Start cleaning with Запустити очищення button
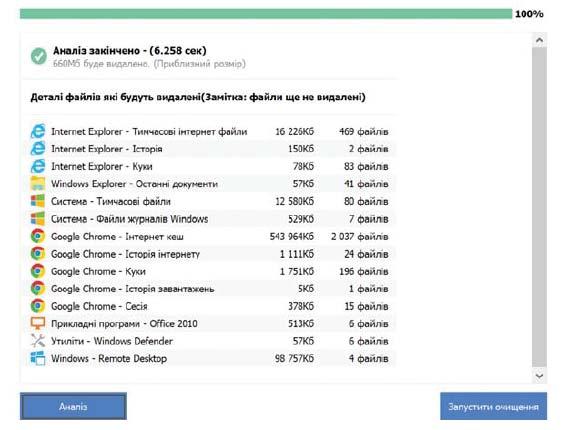Image resolution: width=571 pixels, height=430 pixels. pyautogui.click(x=493, y=406)
